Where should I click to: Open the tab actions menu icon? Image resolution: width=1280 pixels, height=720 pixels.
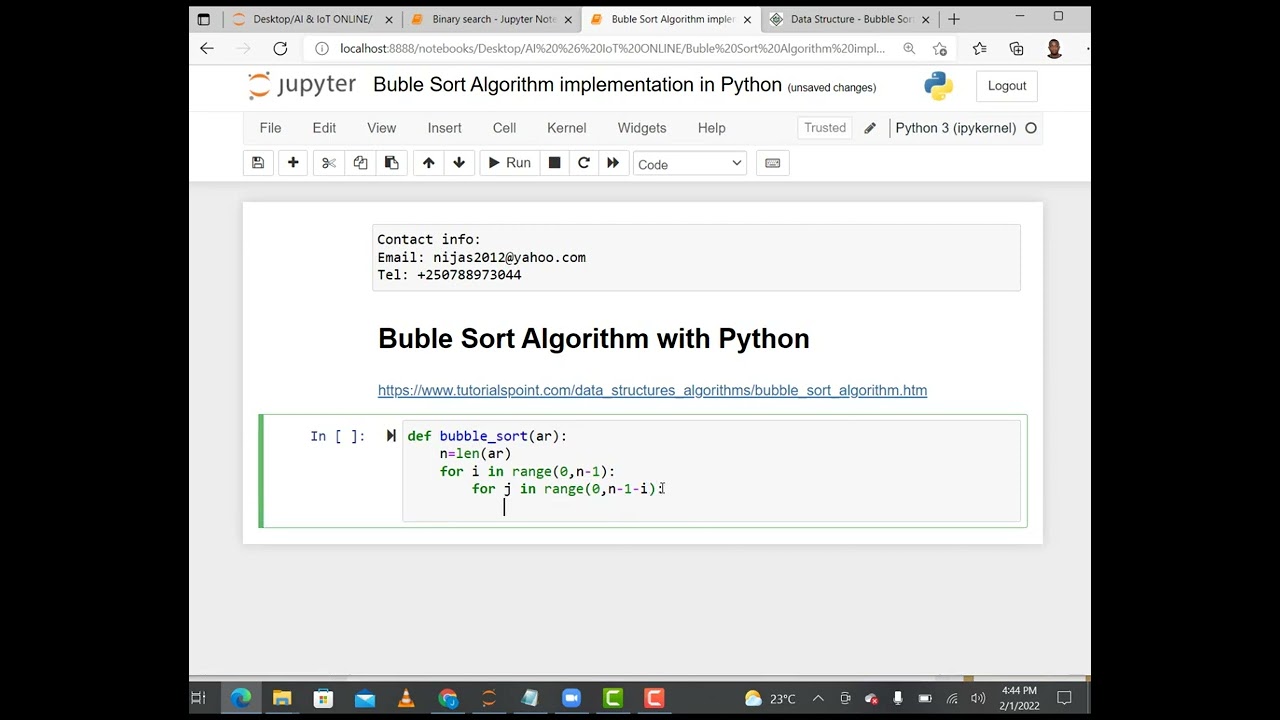click(x=204, y=19)
